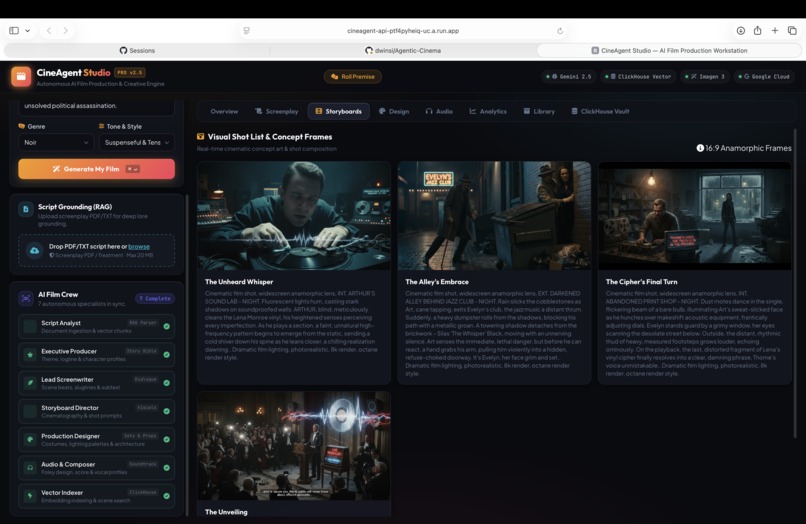The image size is (806, 524).
Task: Click the page reader icon in the address bar
Action: 247,31
